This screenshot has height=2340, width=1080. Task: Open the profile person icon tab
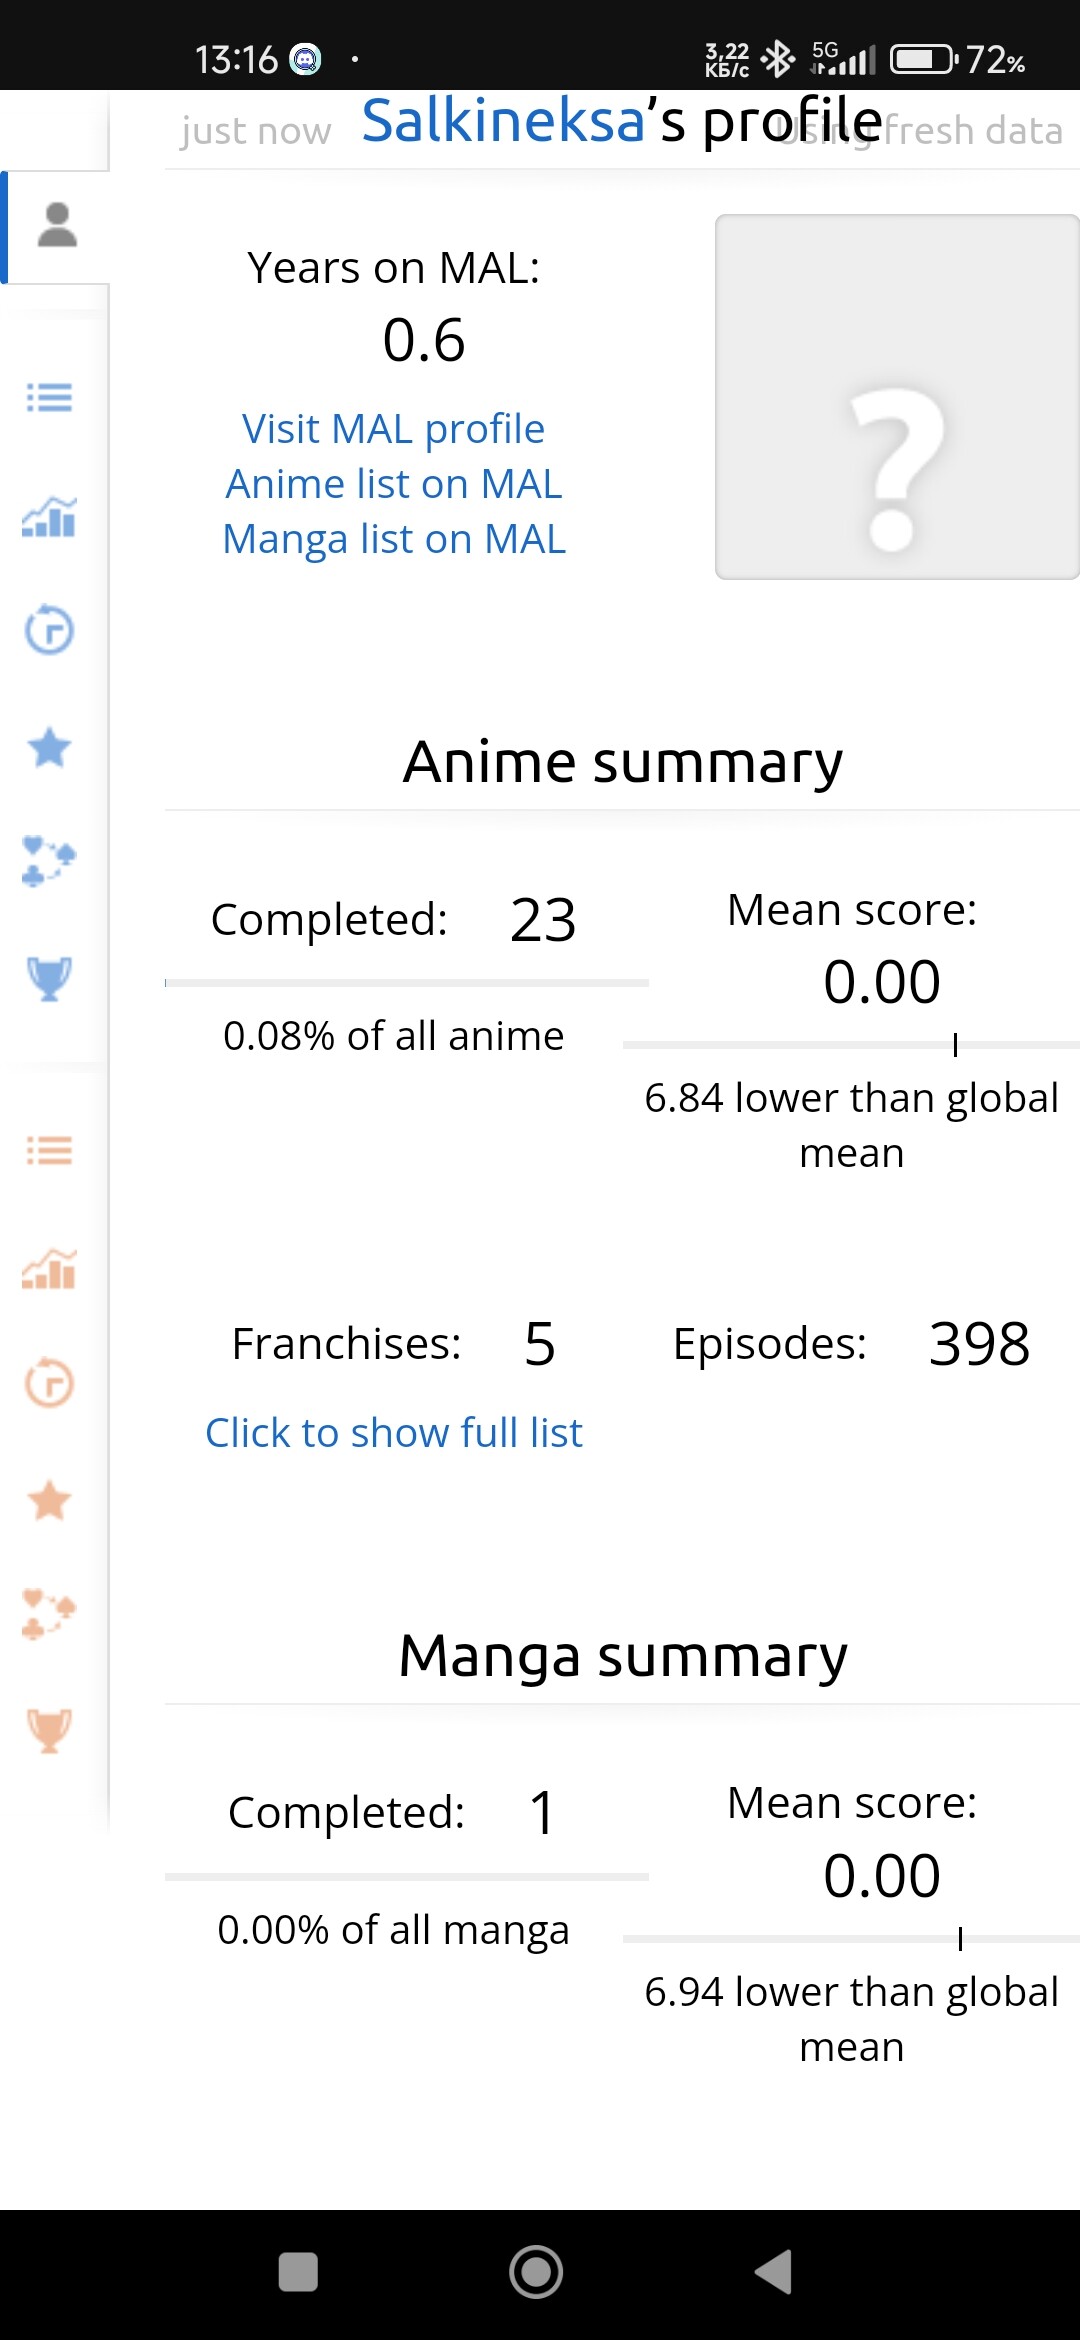57,226
